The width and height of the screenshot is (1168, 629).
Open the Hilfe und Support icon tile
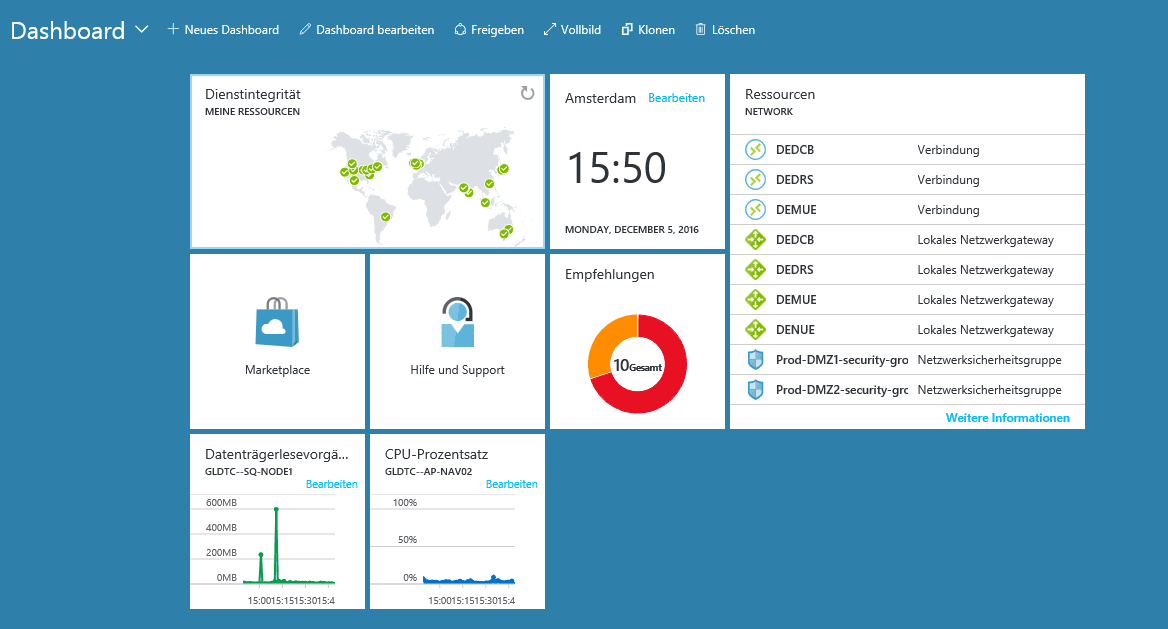coord(457,322)
